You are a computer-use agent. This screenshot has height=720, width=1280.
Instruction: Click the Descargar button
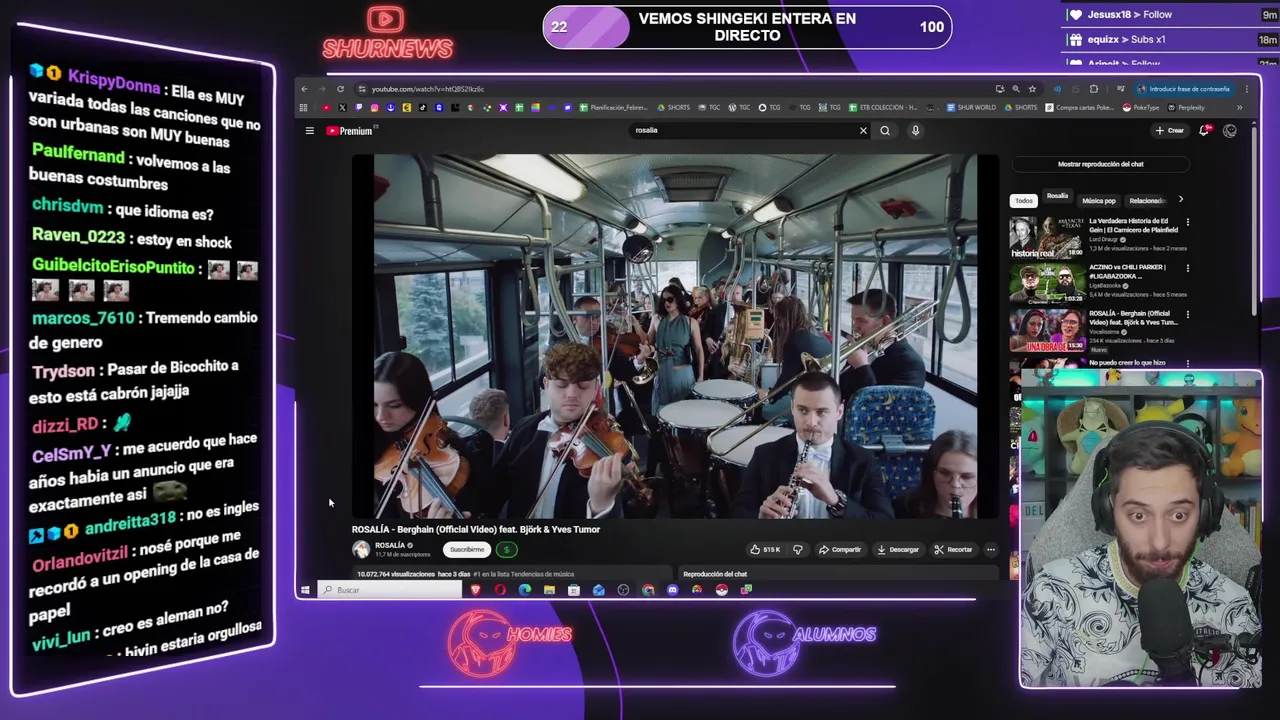click(898, 550)
